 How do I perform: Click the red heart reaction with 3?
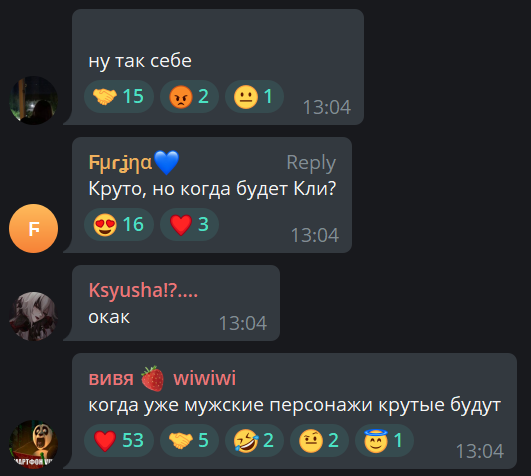189,224
